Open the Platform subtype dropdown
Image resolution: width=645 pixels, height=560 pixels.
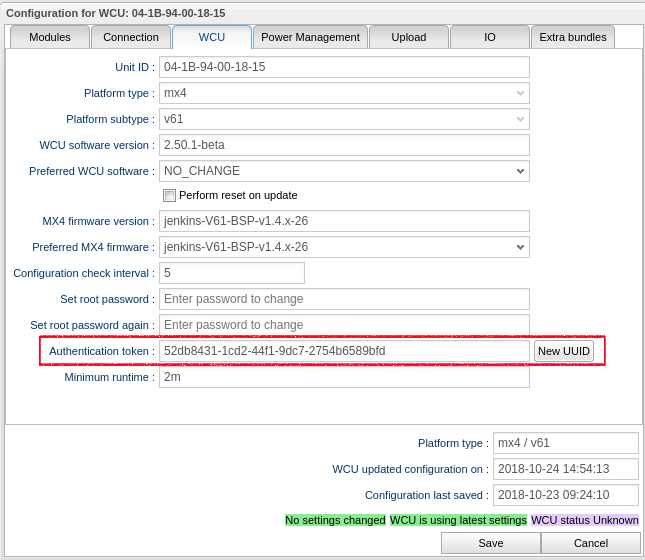coord(344,119)
